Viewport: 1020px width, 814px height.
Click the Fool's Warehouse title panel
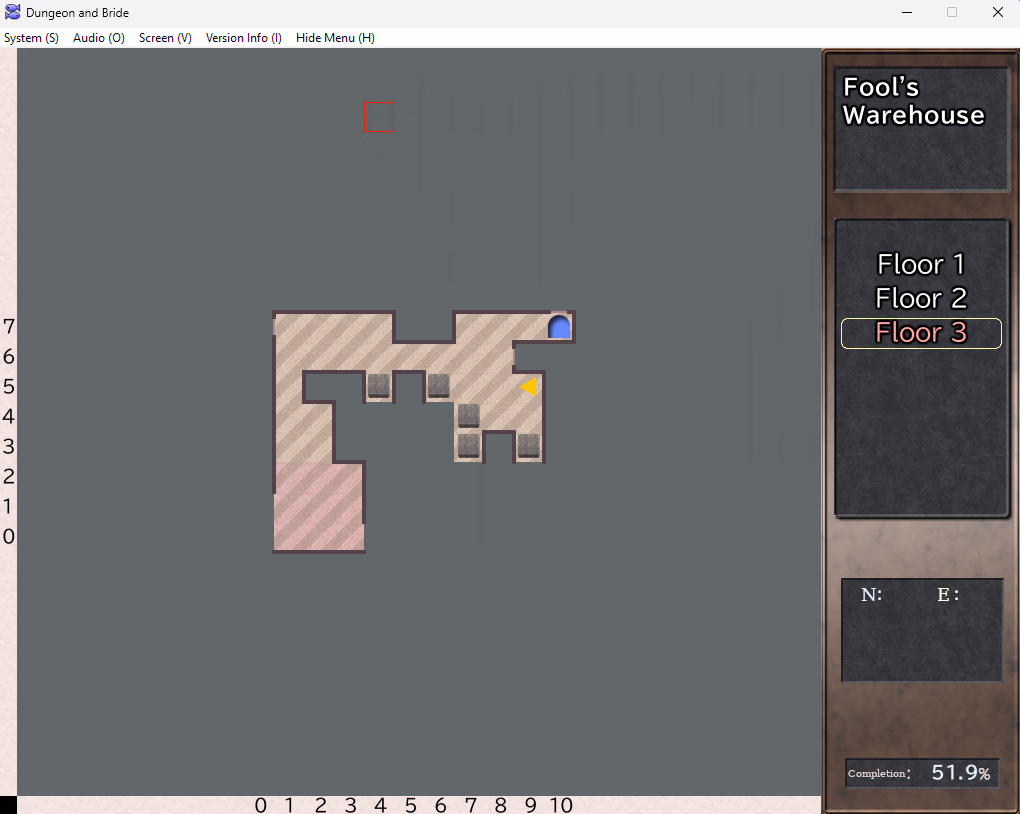921,128
